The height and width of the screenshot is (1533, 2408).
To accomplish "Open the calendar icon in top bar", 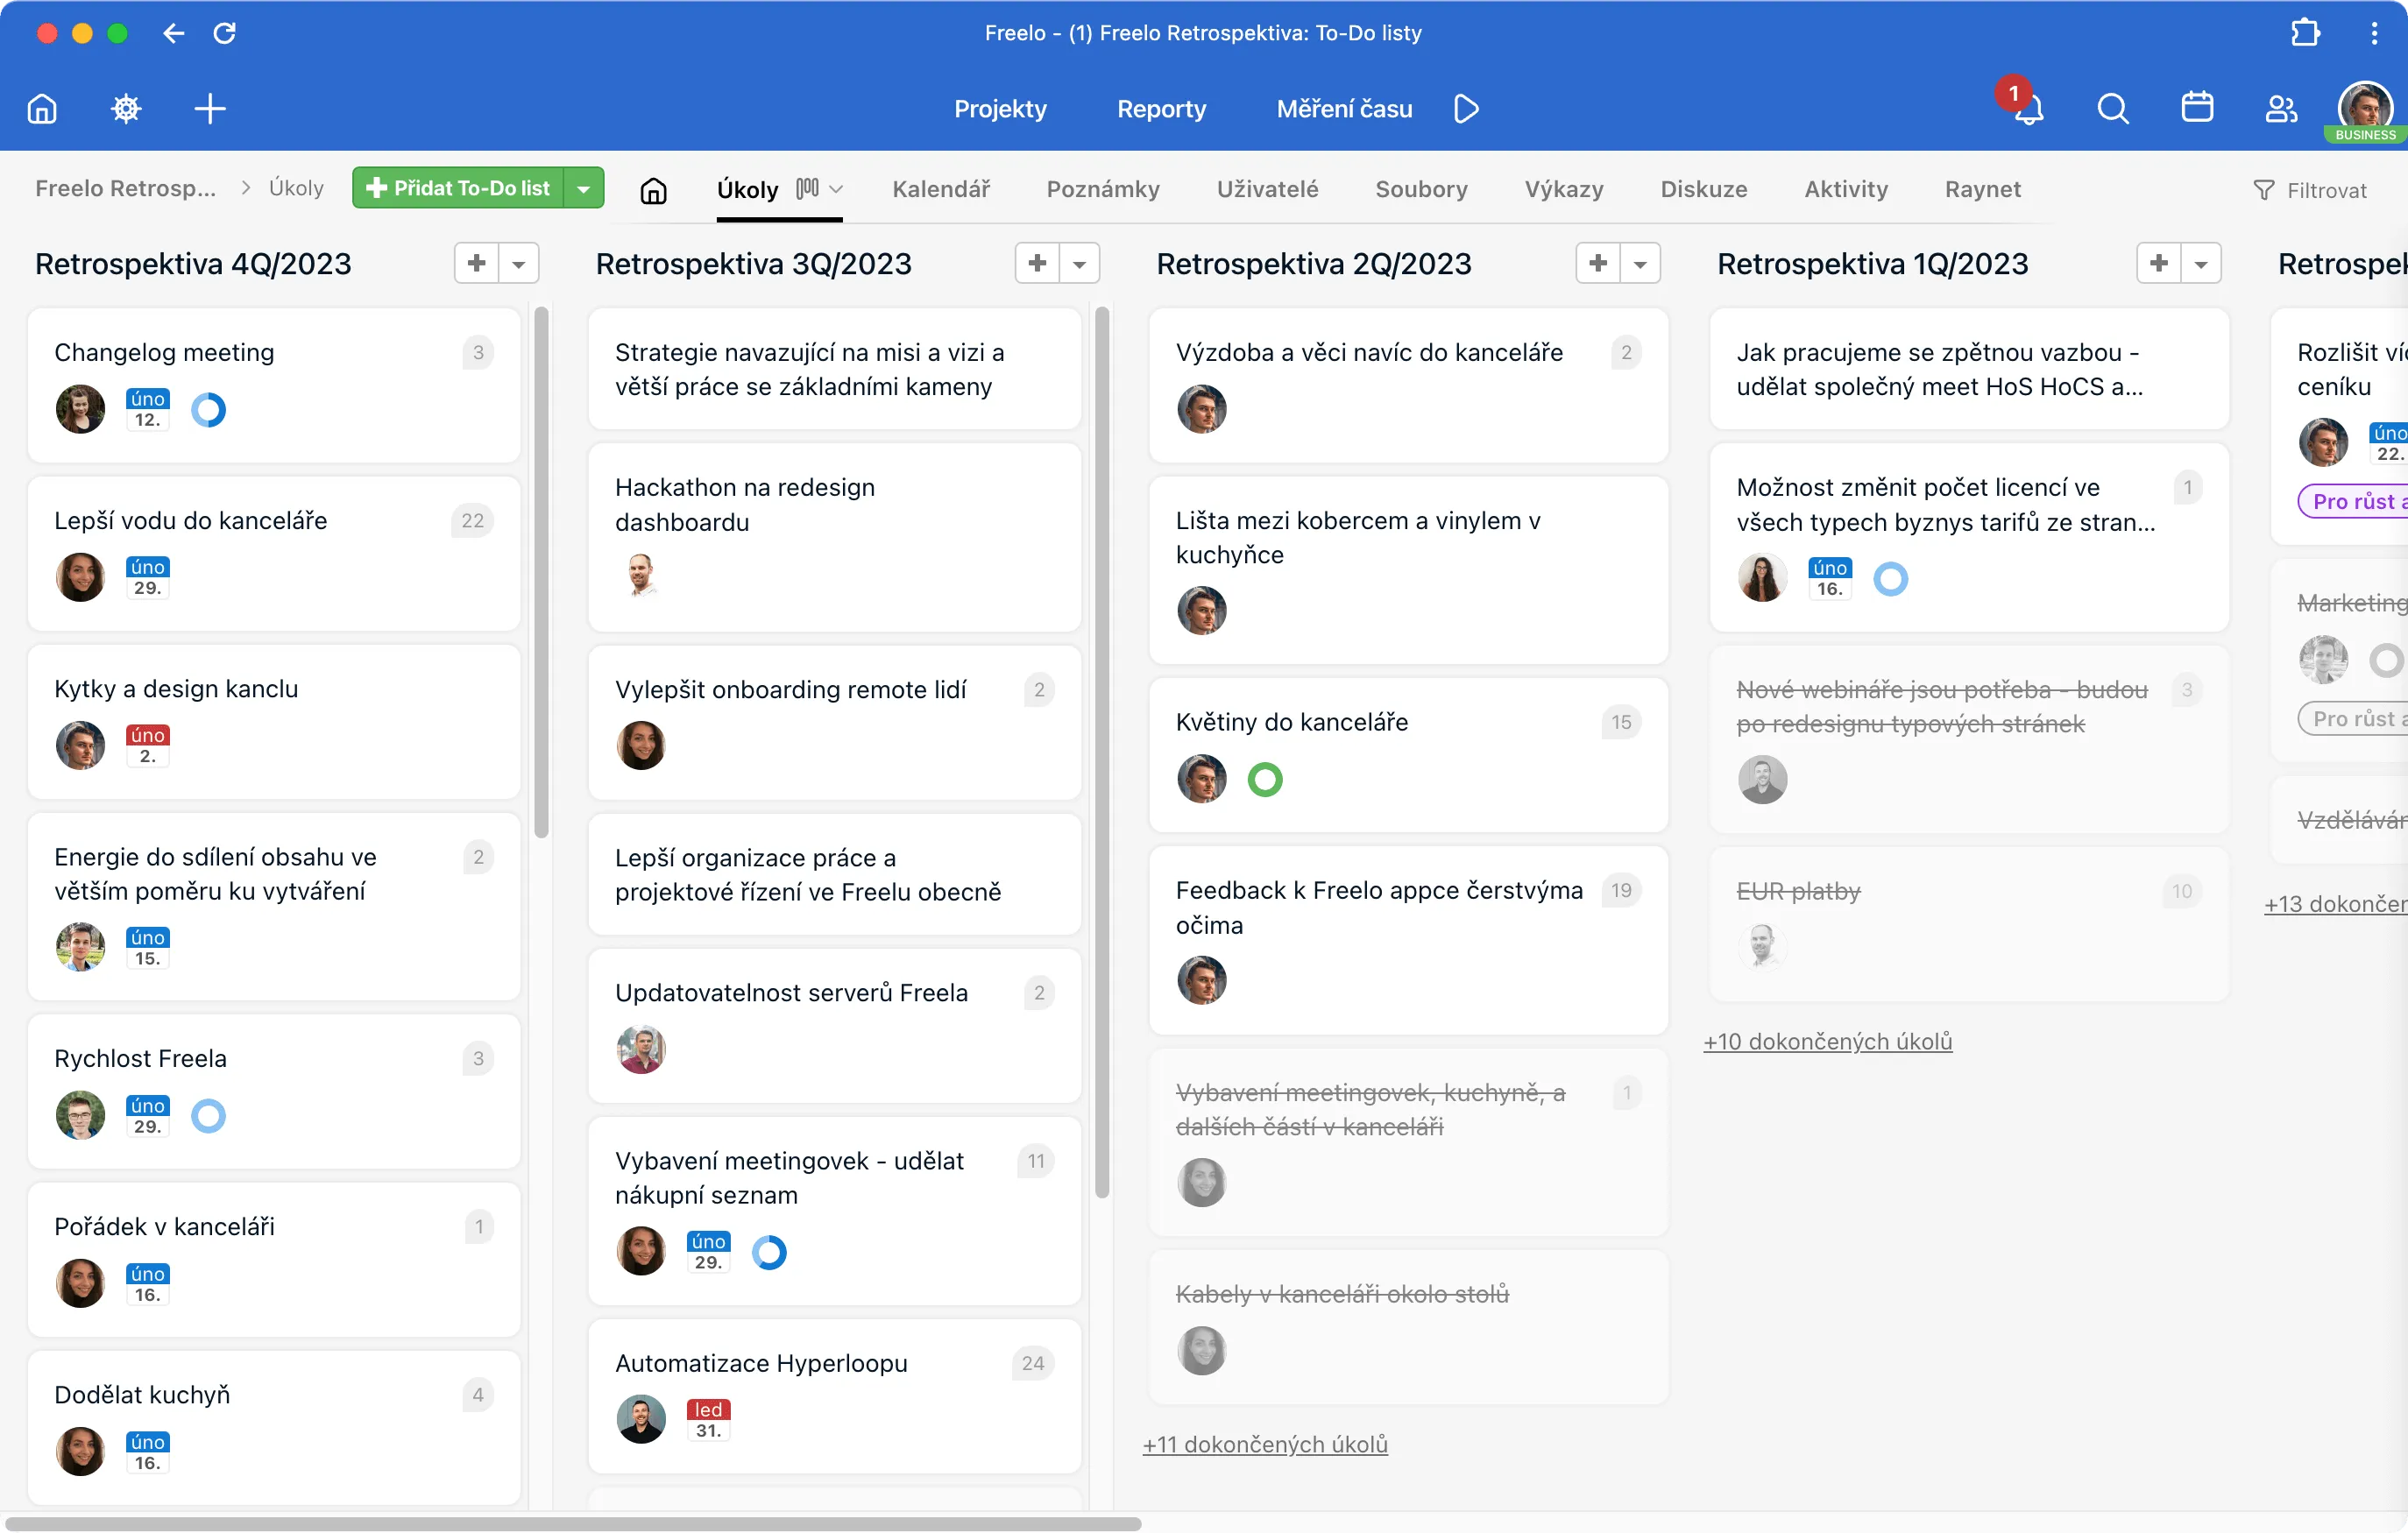I will point(2197,107).
